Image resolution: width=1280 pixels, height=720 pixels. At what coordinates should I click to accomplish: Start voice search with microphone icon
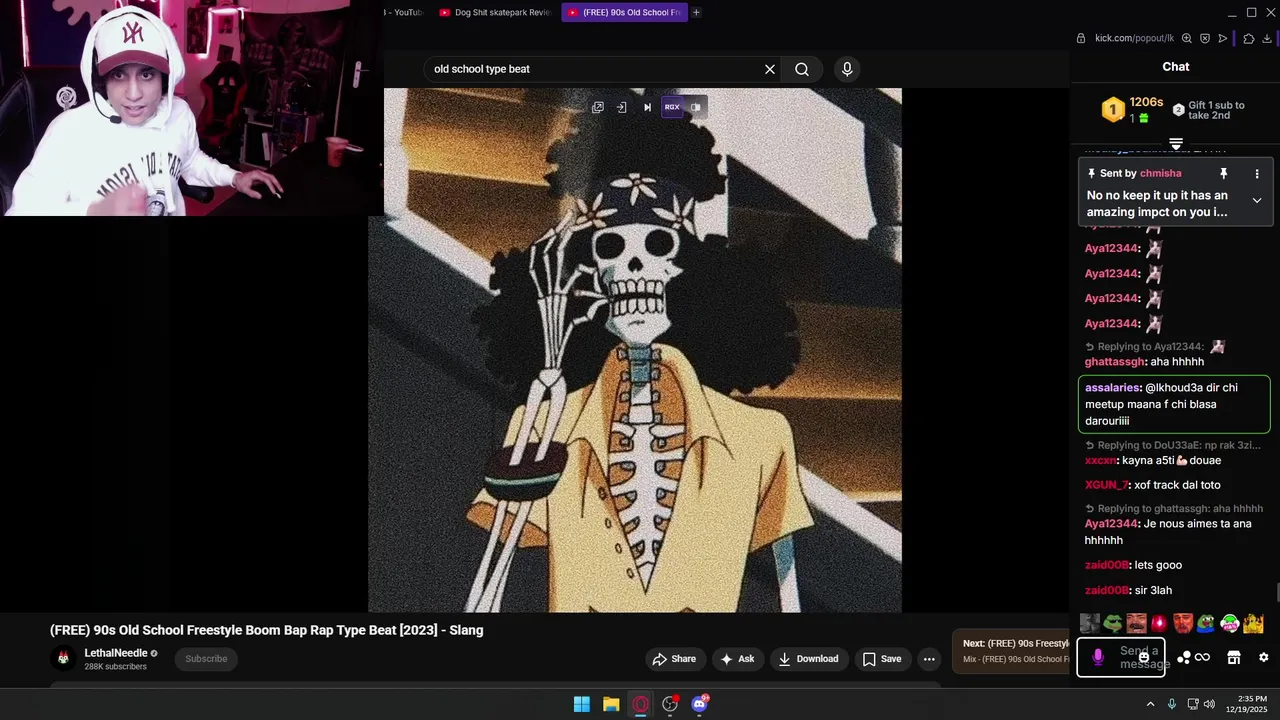[847, 69]
